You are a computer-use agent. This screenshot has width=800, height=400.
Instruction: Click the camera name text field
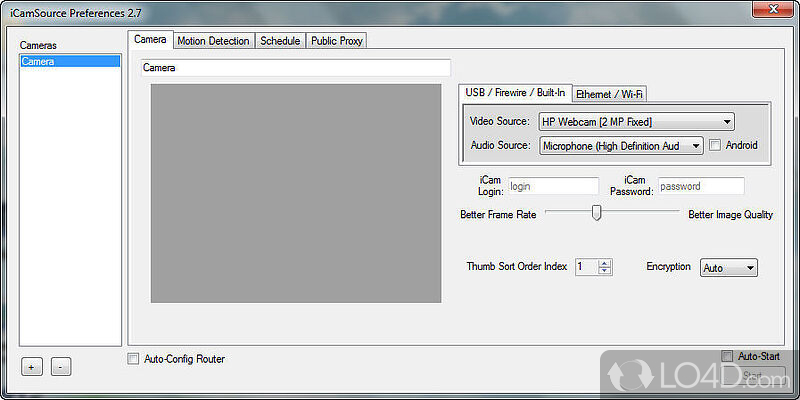[x=295, y=68]
